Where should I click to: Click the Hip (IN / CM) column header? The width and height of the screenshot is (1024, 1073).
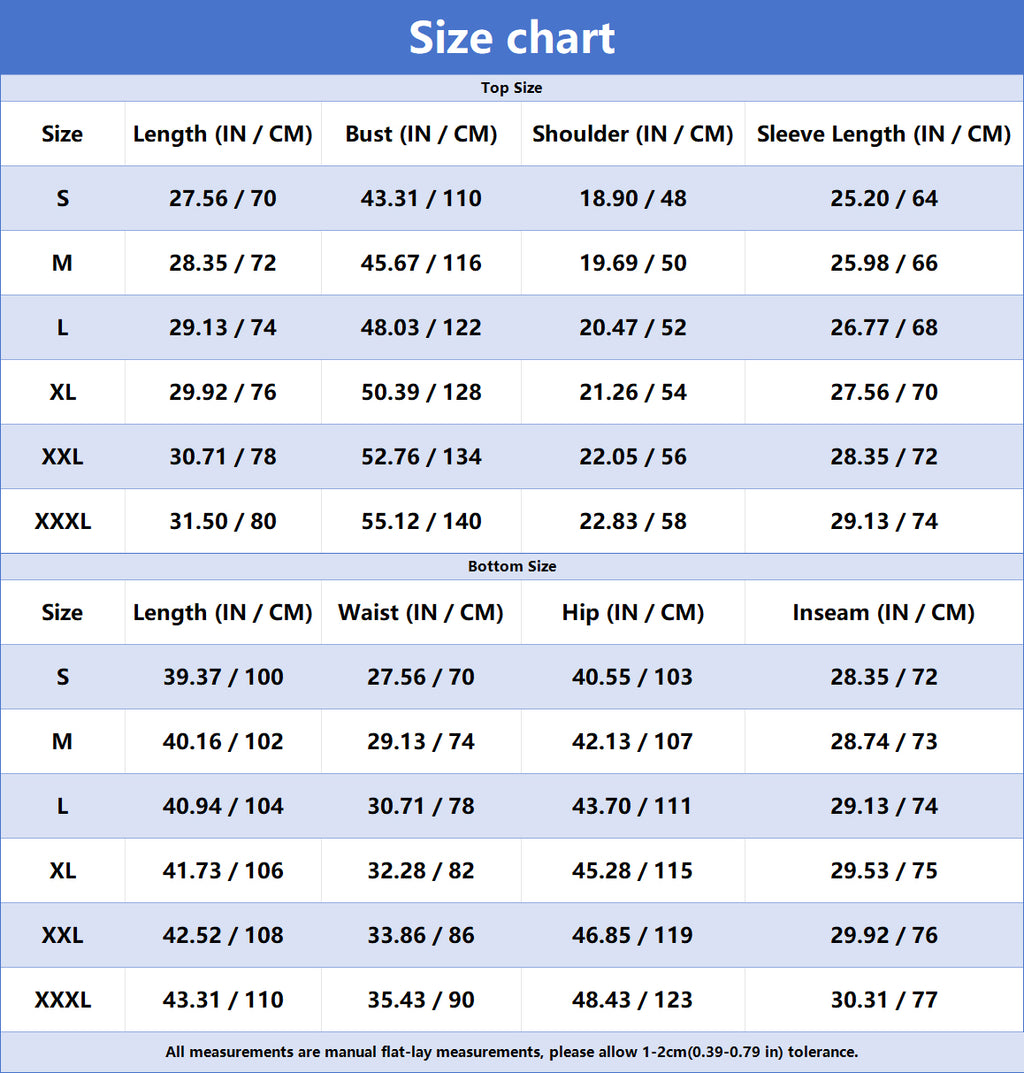pyautogui.click(x=632, y=612)
